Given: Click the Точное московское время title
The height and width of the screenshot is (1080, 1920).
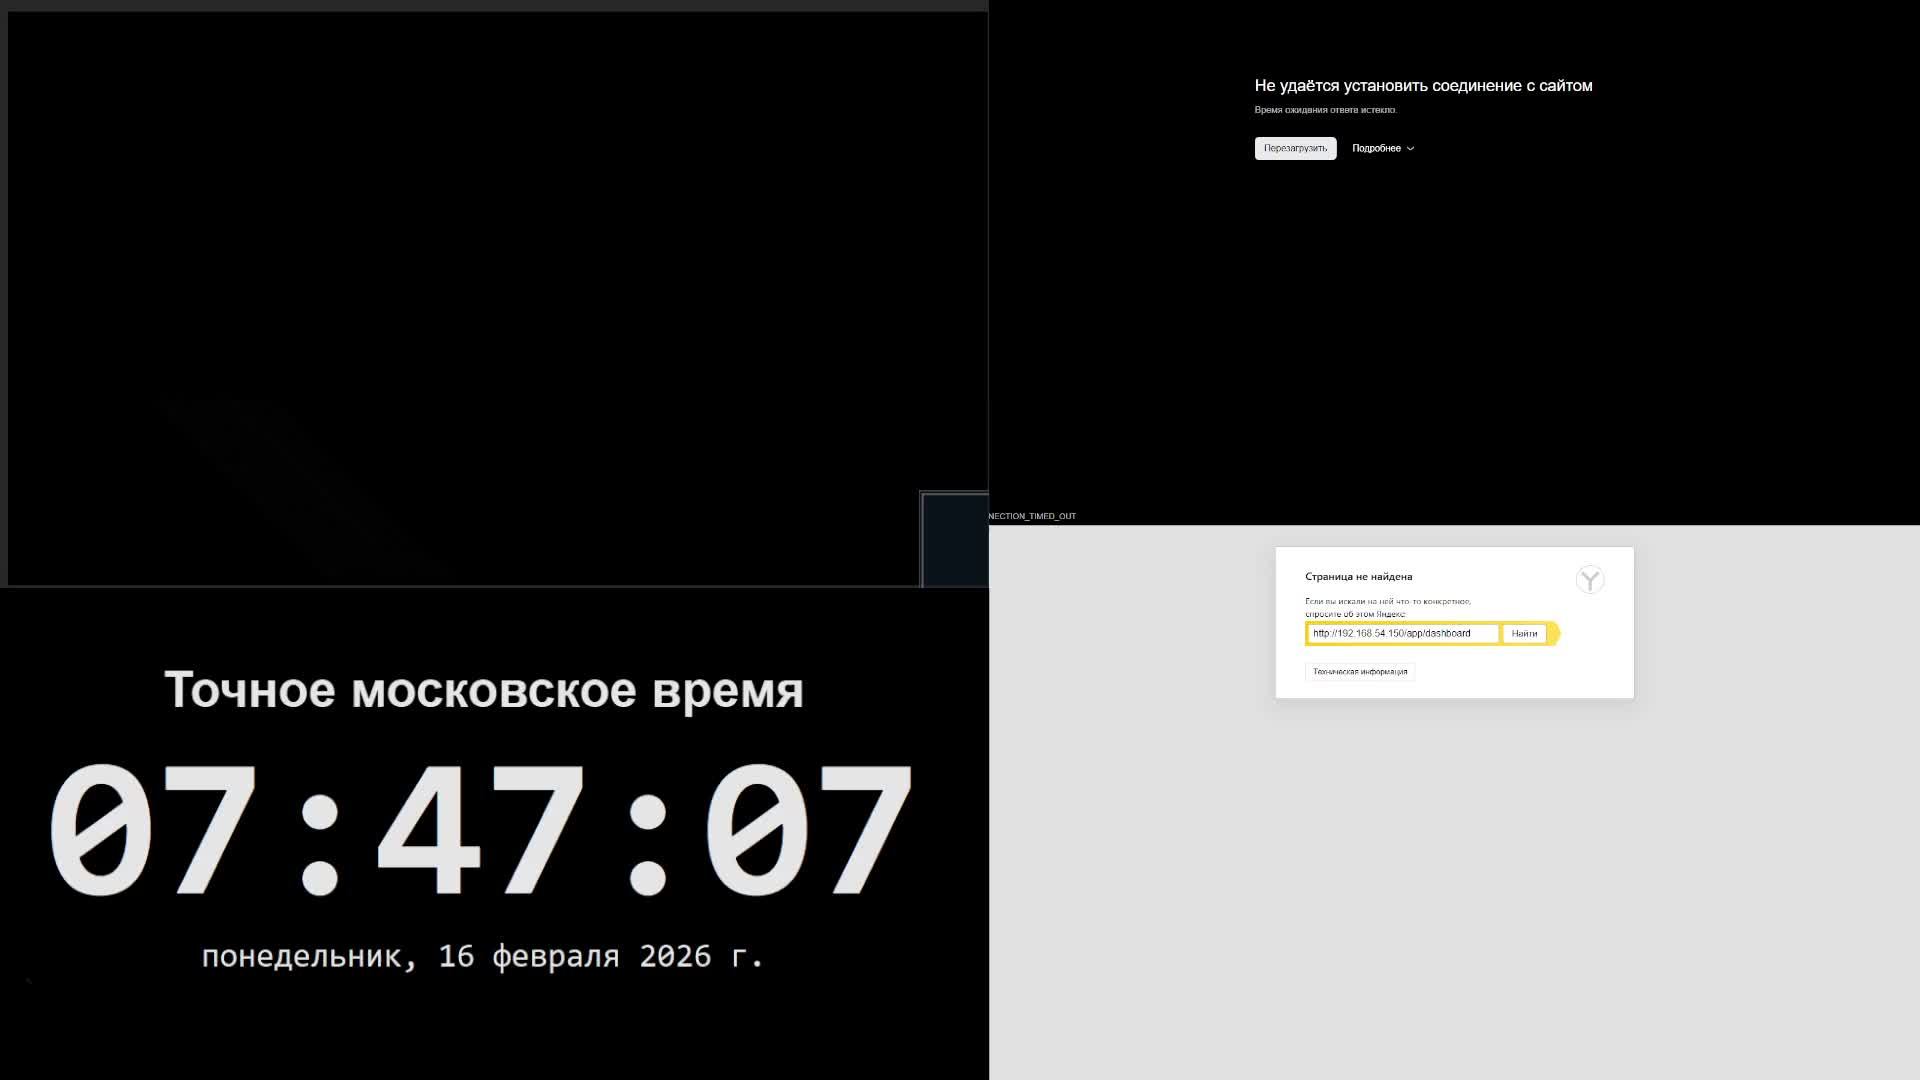Looking at the screenshot, I should [x=483, y=690].
